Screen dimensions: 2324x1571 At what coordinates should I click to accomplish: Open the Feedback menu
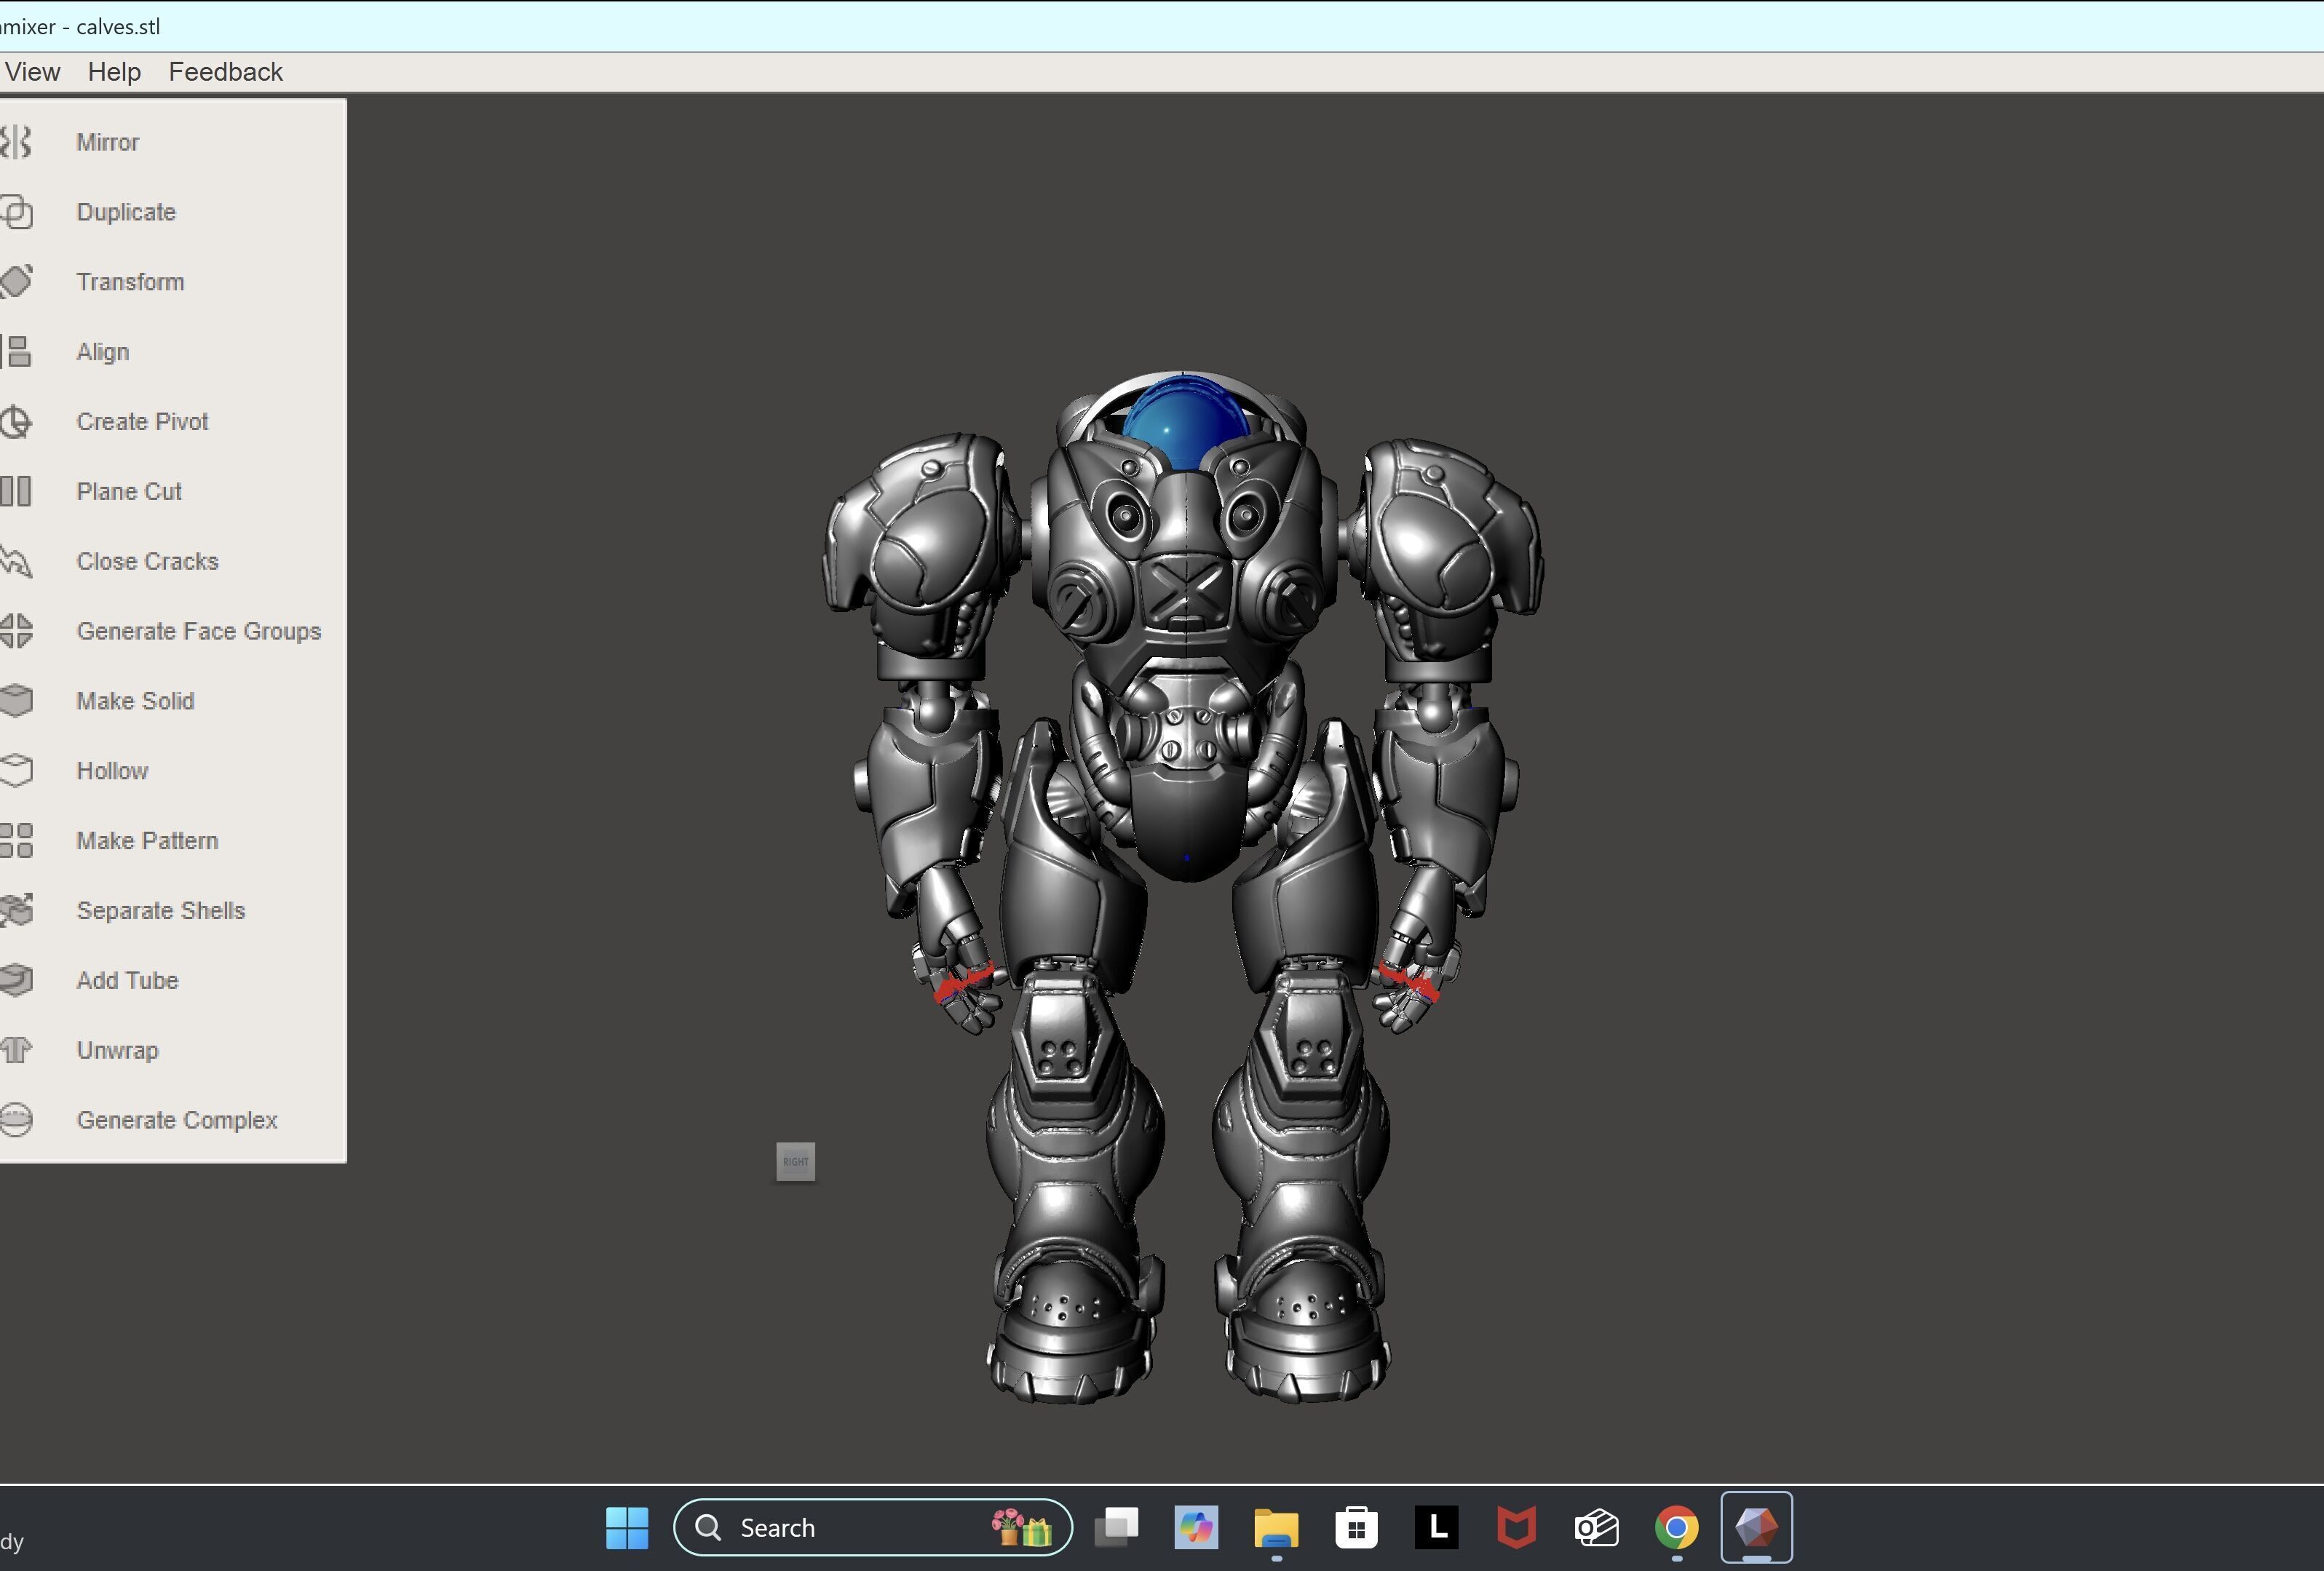click(225, 72)
